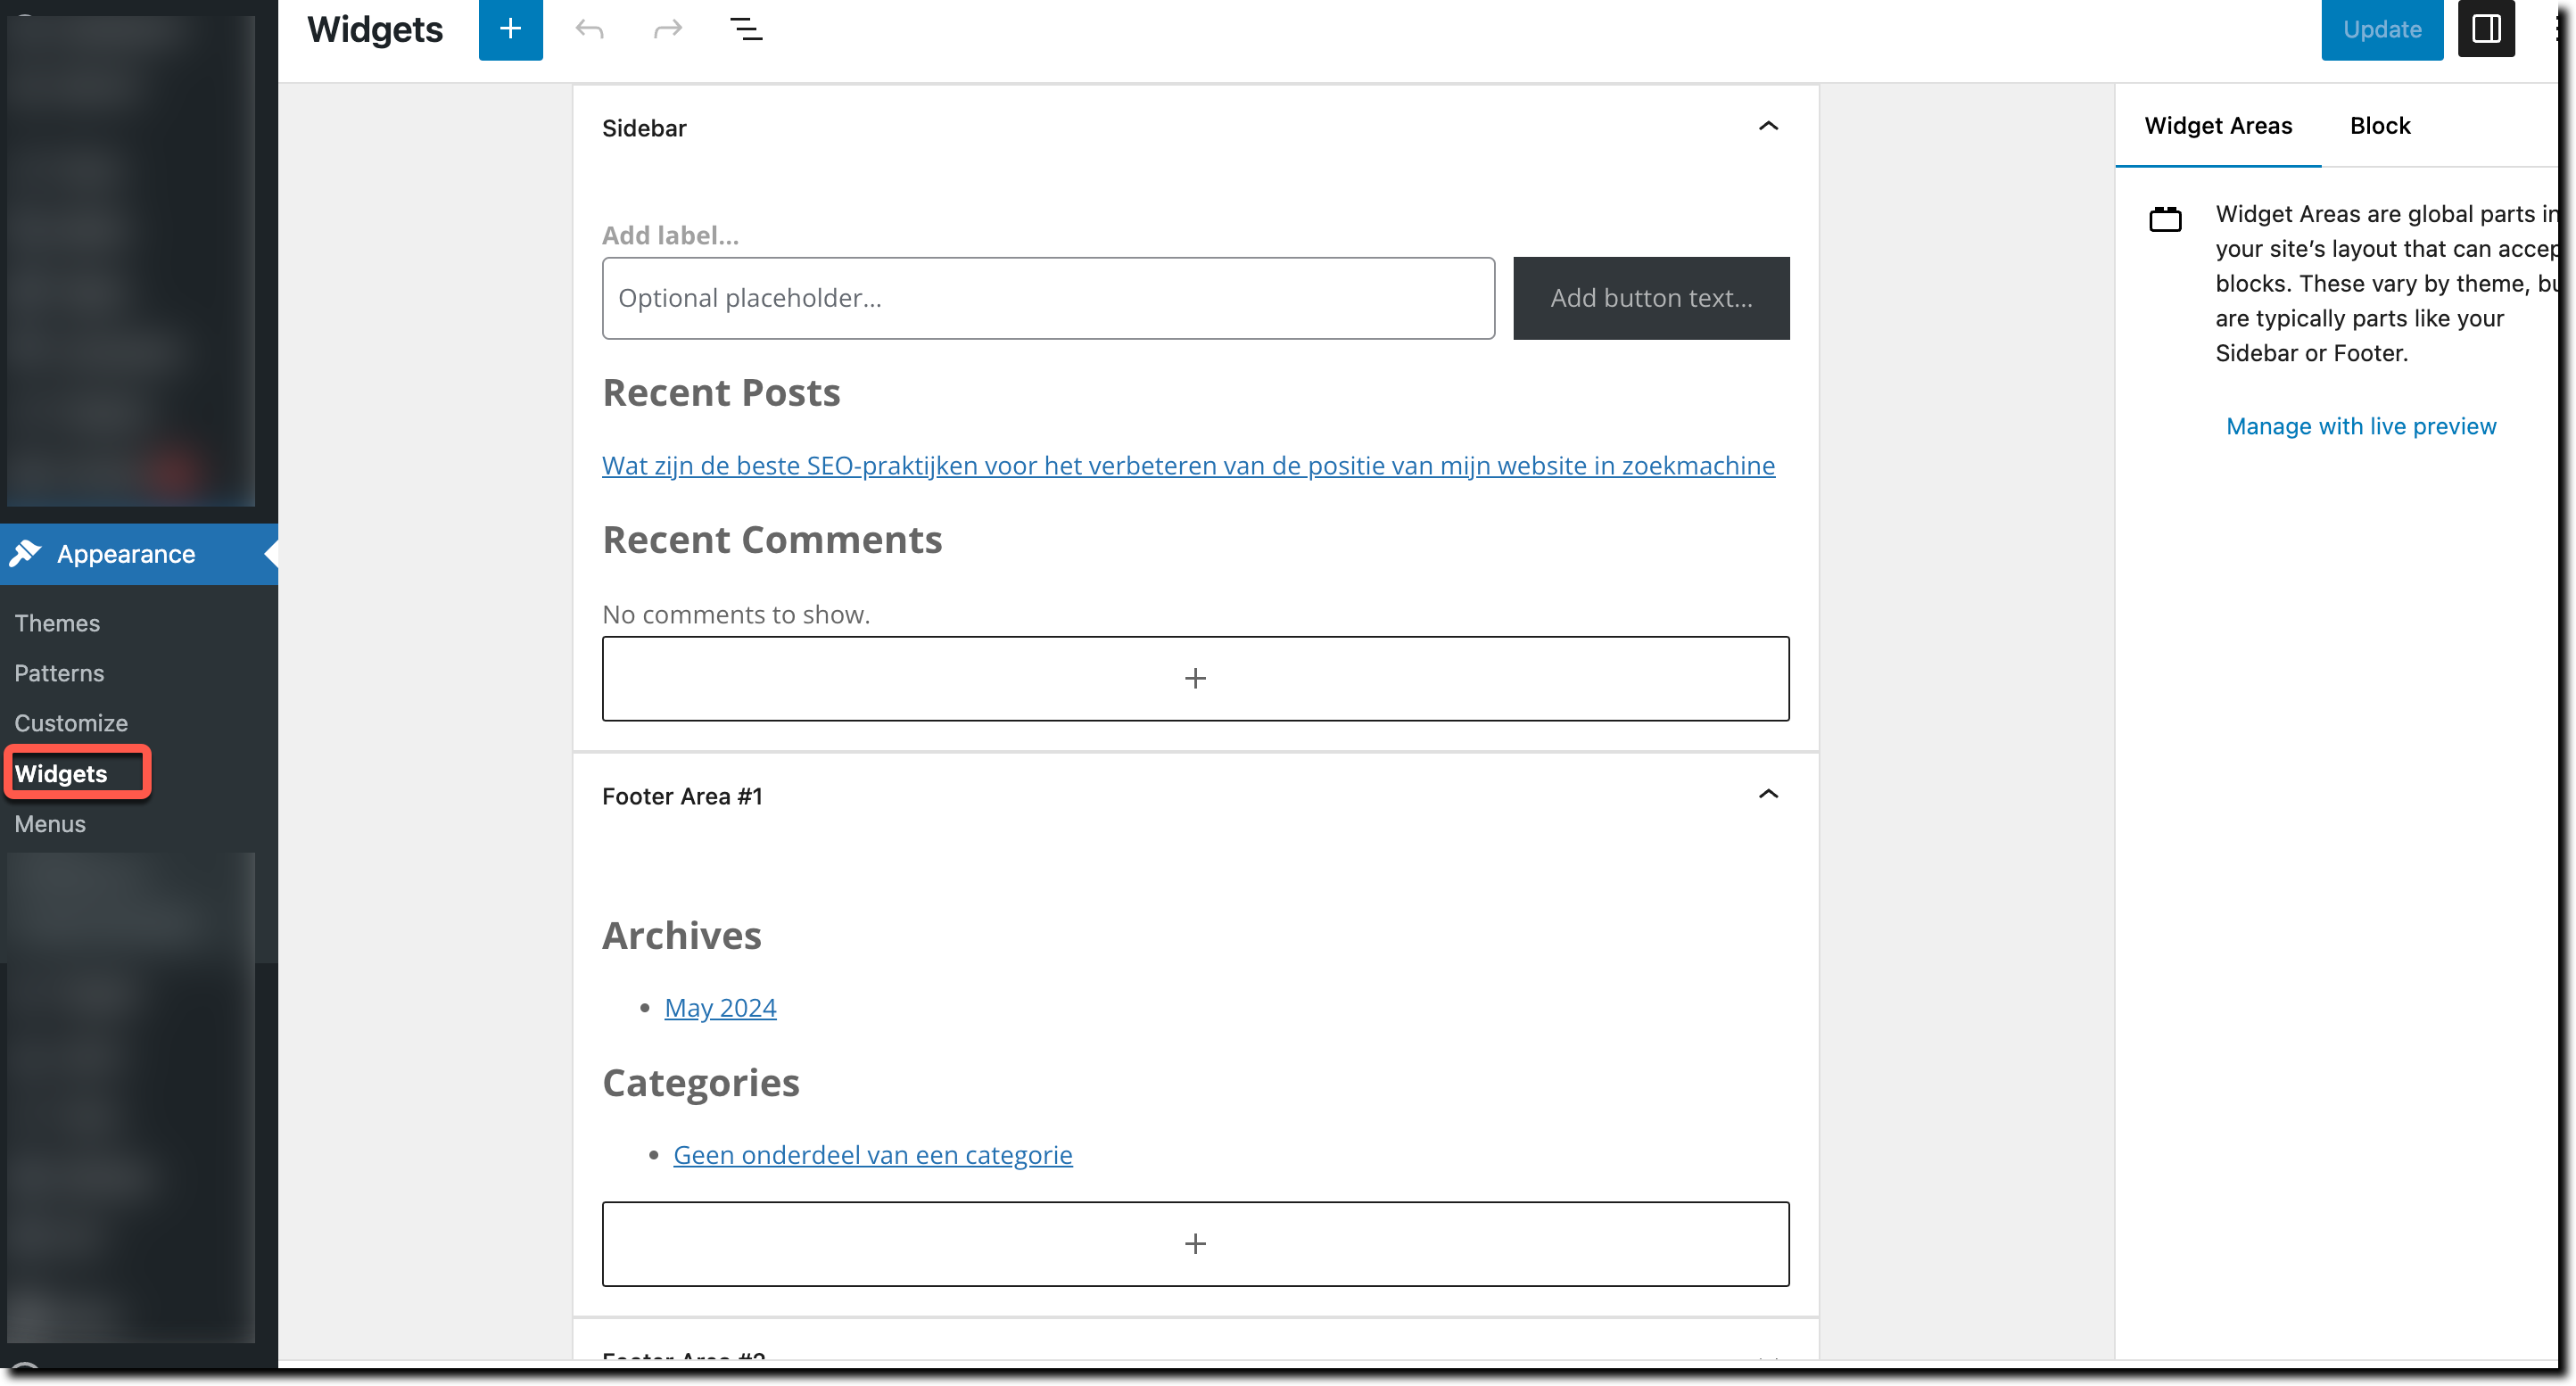The width and height of the screenshot is (2576, 1386).
Task: Click the Add label text field
Action: (x=670, y=235)
